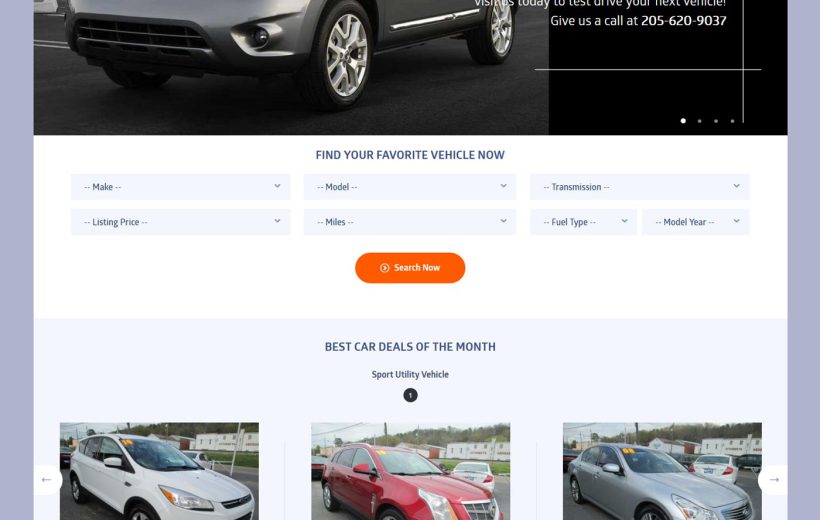Select the fourth hero slider dot
The width and height of the screenshot is (820, 520).
point(732,121)
